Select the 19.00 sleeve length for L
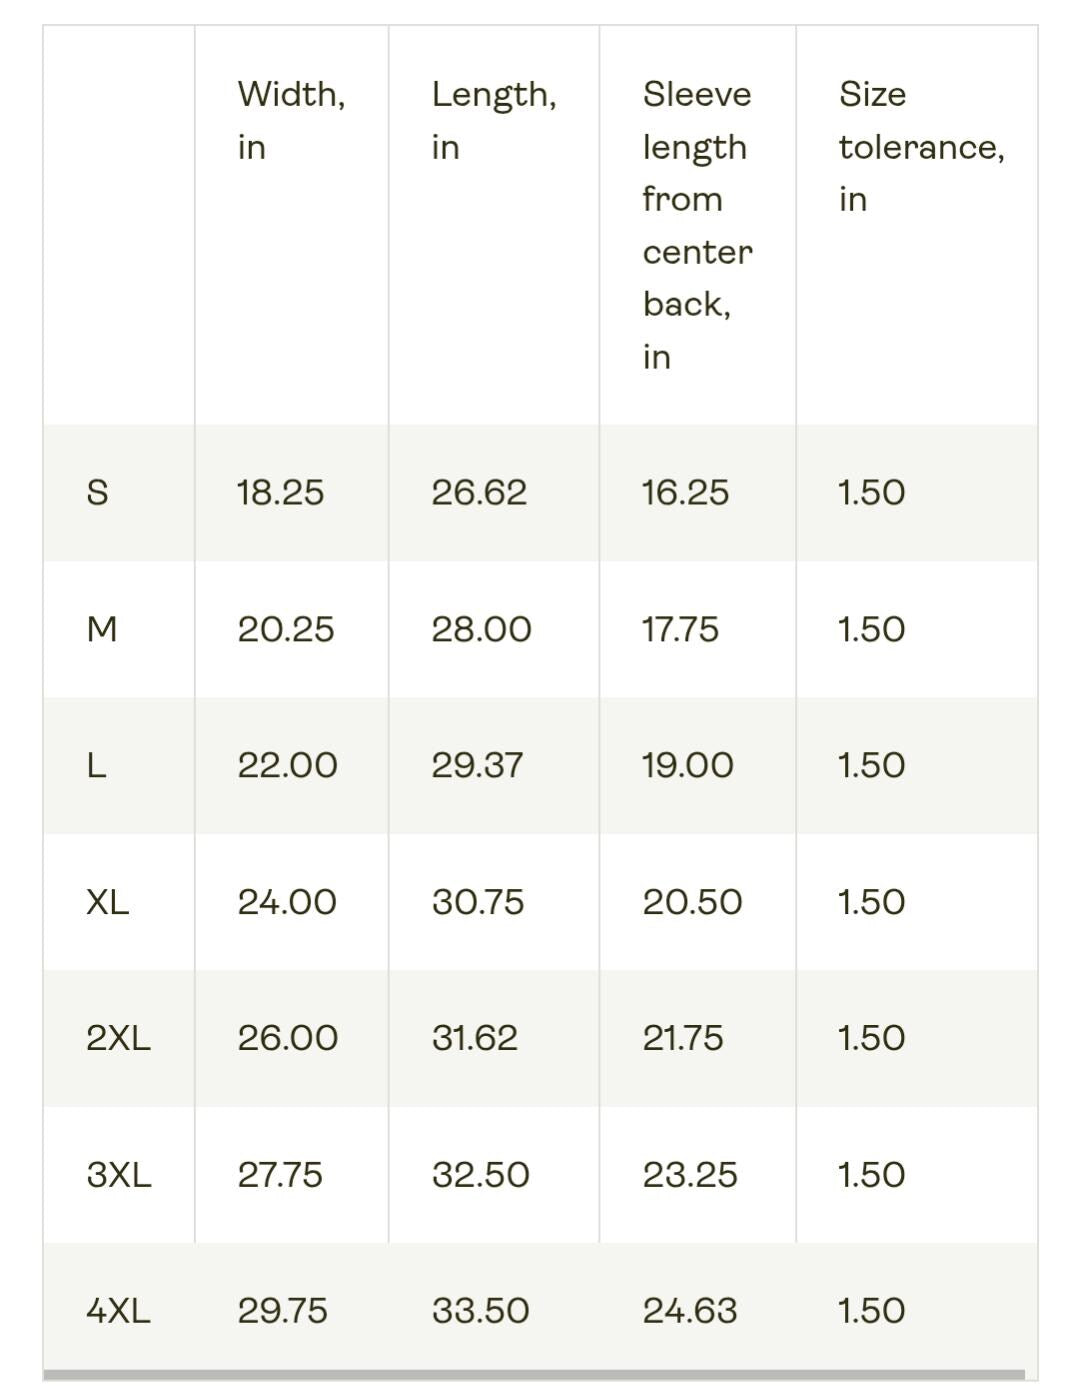The height and width of the screenshot is (1392, 1079). [687, 765]
